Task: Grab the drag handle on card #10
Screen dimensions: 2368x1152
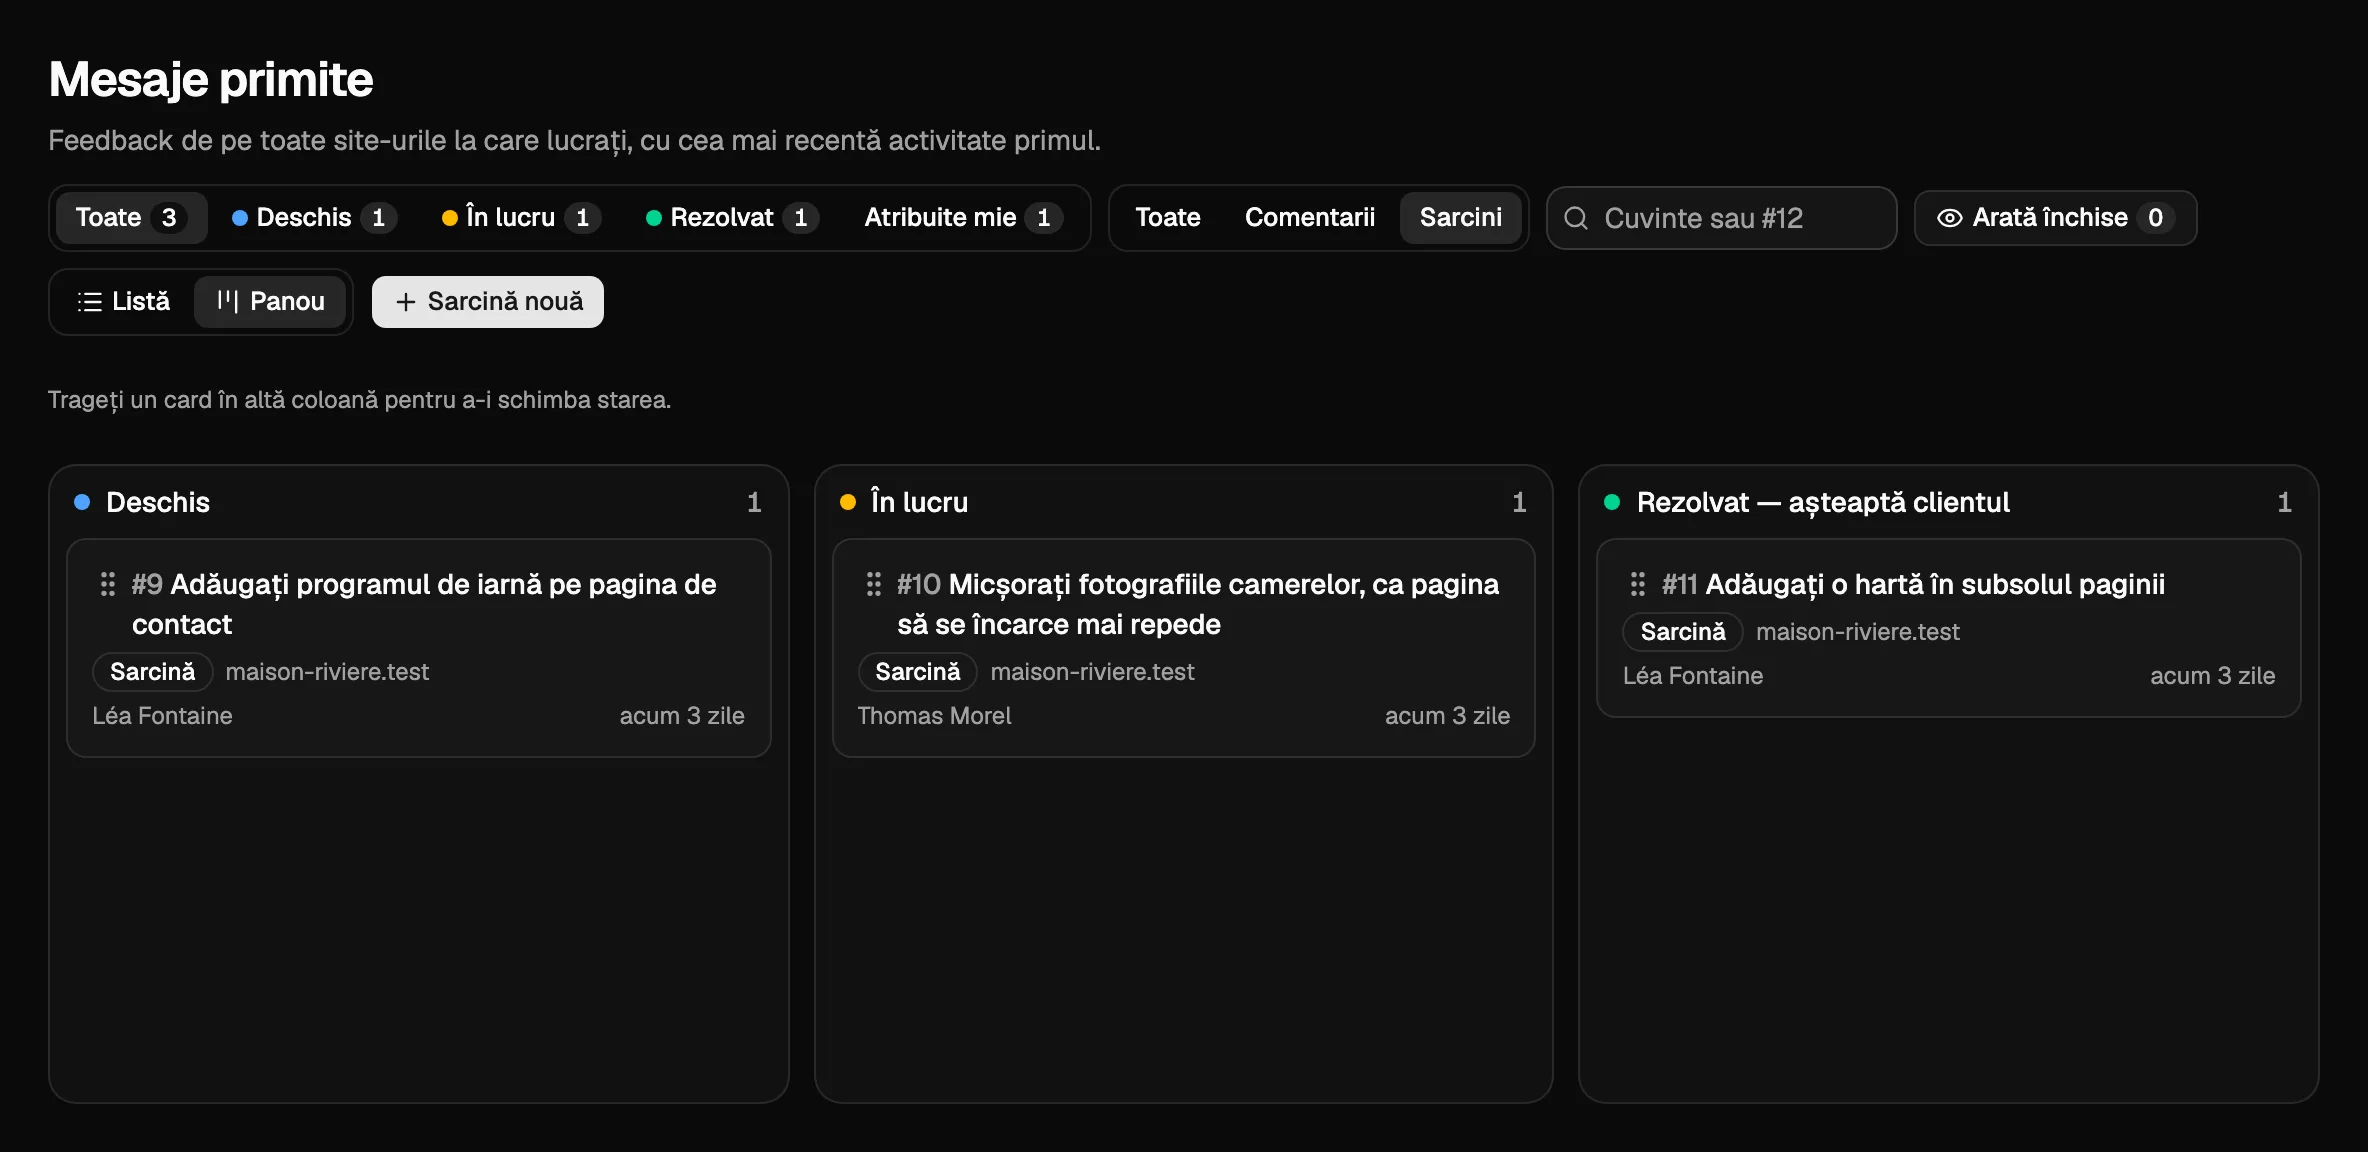Action: point(873,584)
